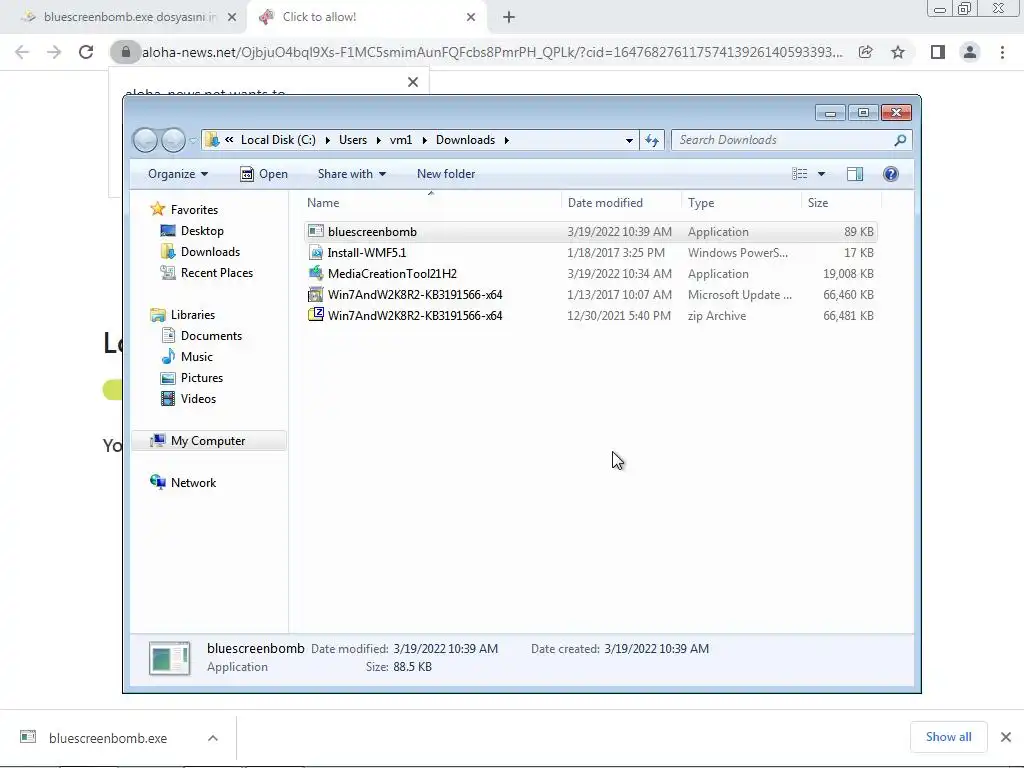Dismiss the notification permission prompt
The width and height of the screenshot is (1024, 768).
(x=413, y=82)
